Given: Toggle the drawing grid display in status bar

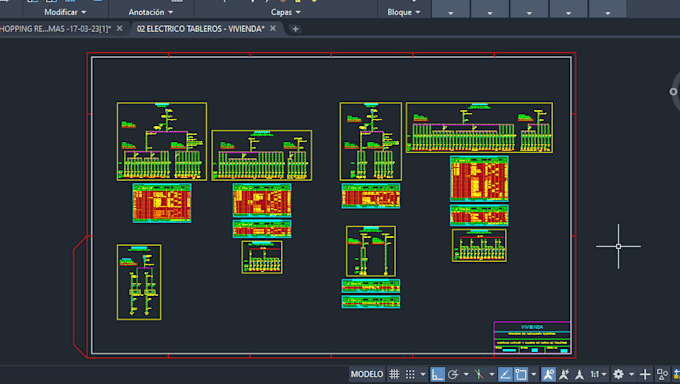Looking at the screenshot, I should 394,374.
